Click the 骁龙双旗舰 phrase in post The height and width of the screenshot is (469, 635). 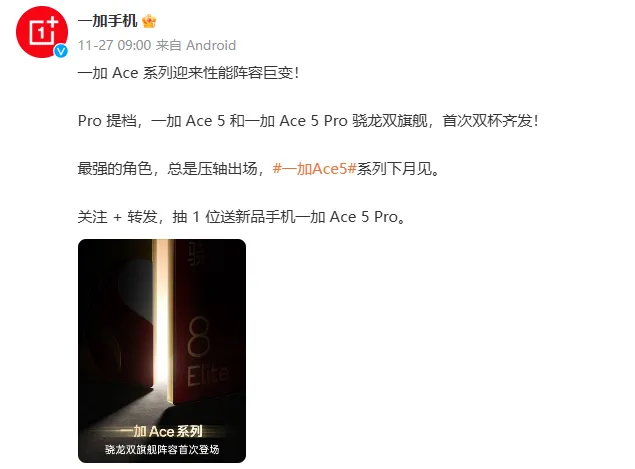click(390, 121)
